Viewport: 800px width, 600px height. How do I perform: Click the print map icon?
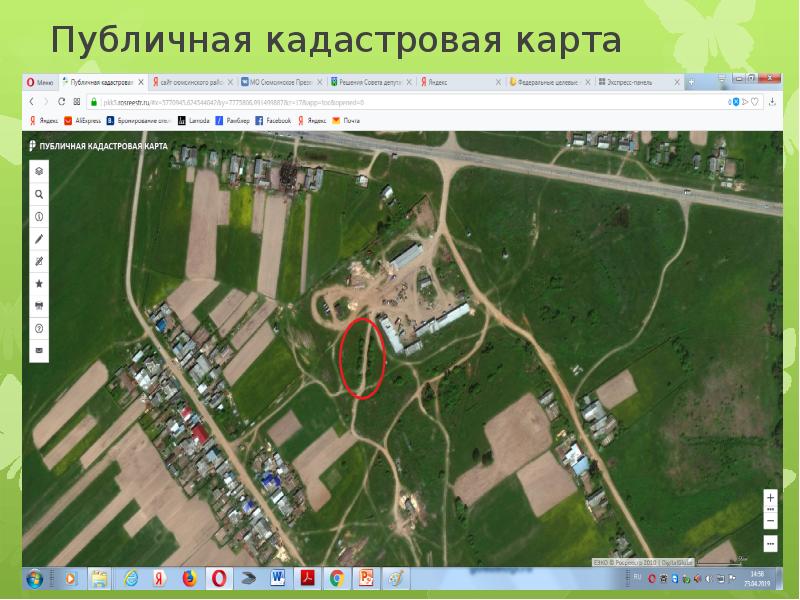click(x=39, y=305)
